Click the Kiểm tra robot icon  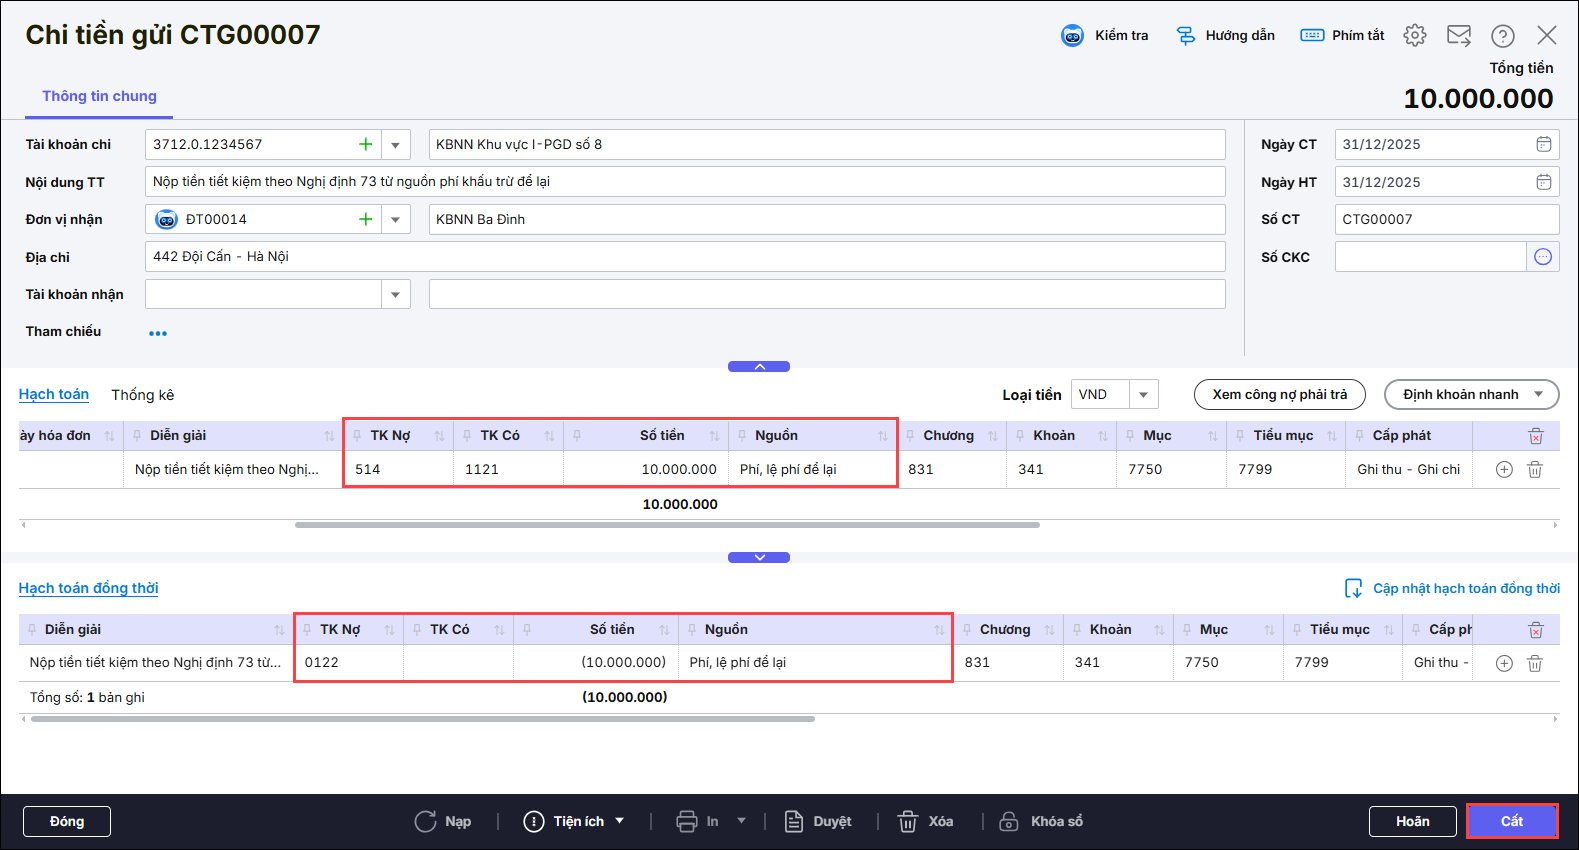[1072, 36]
